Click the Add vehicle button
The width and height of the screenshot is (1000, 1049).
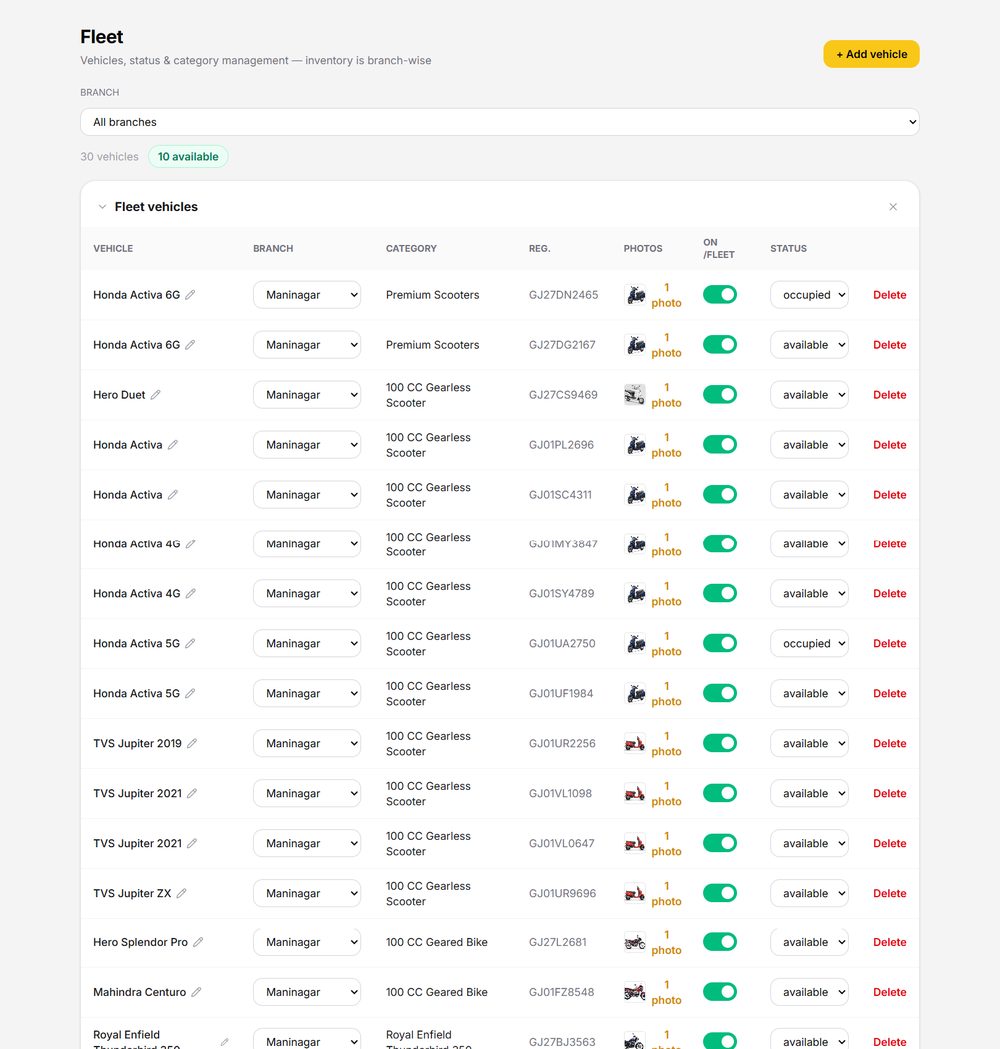pos(871,54)
